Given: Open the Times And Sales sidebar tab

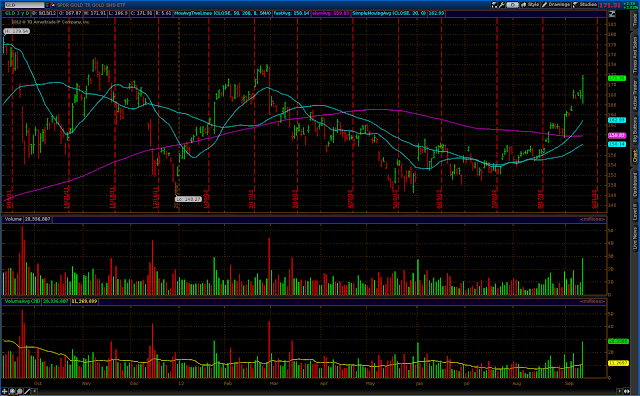Looking at the screenshot, I should tap(635, 55).
